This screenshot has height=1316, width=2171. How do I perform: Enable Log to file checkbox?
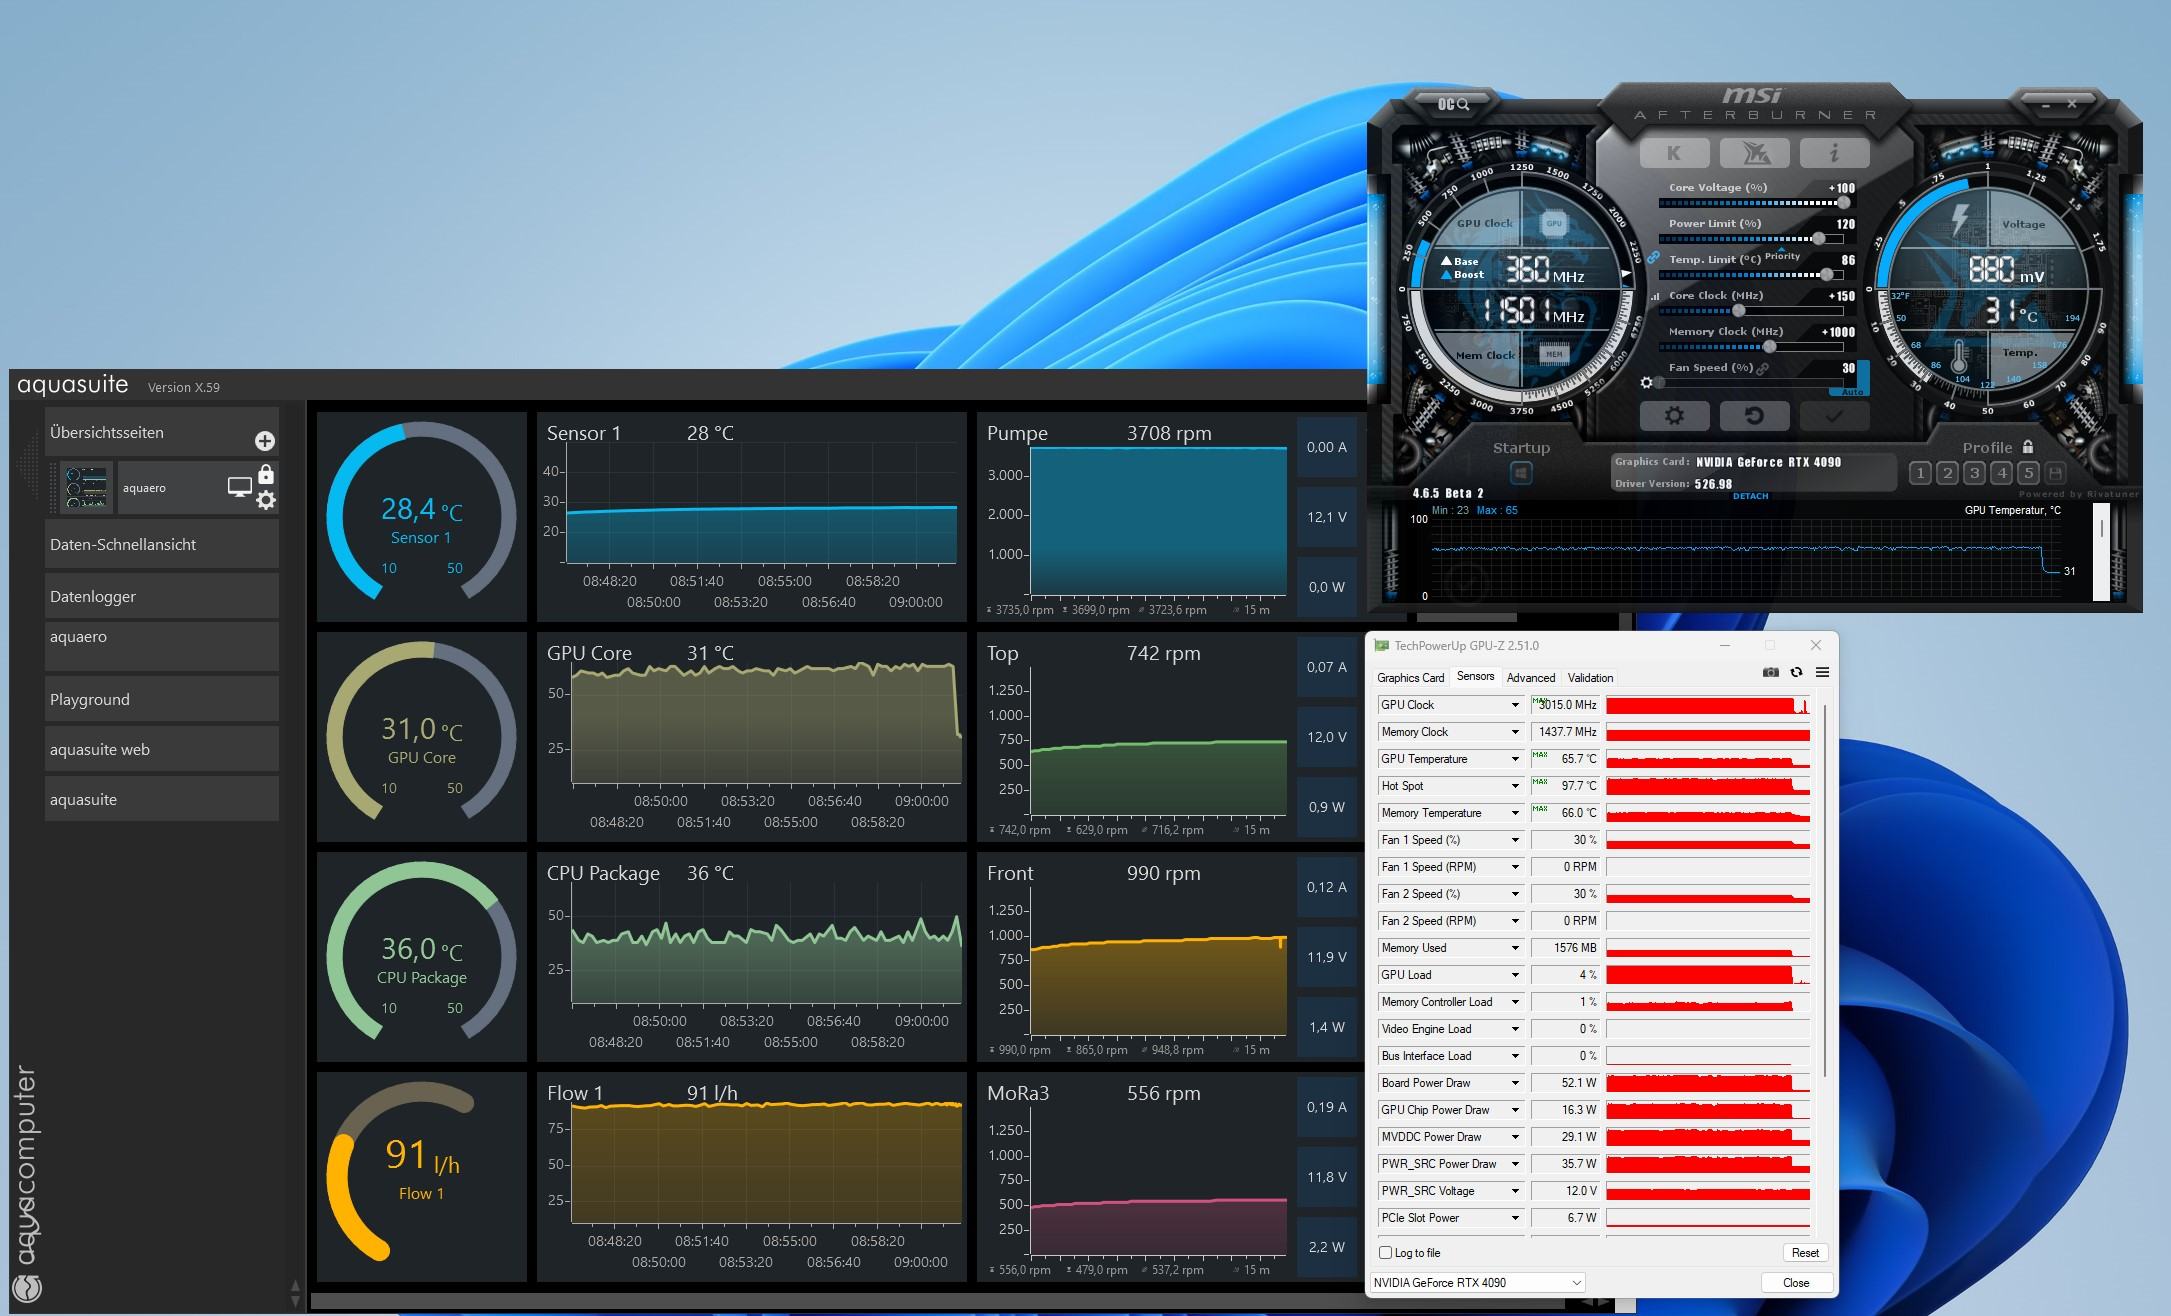[1385, 1253]
